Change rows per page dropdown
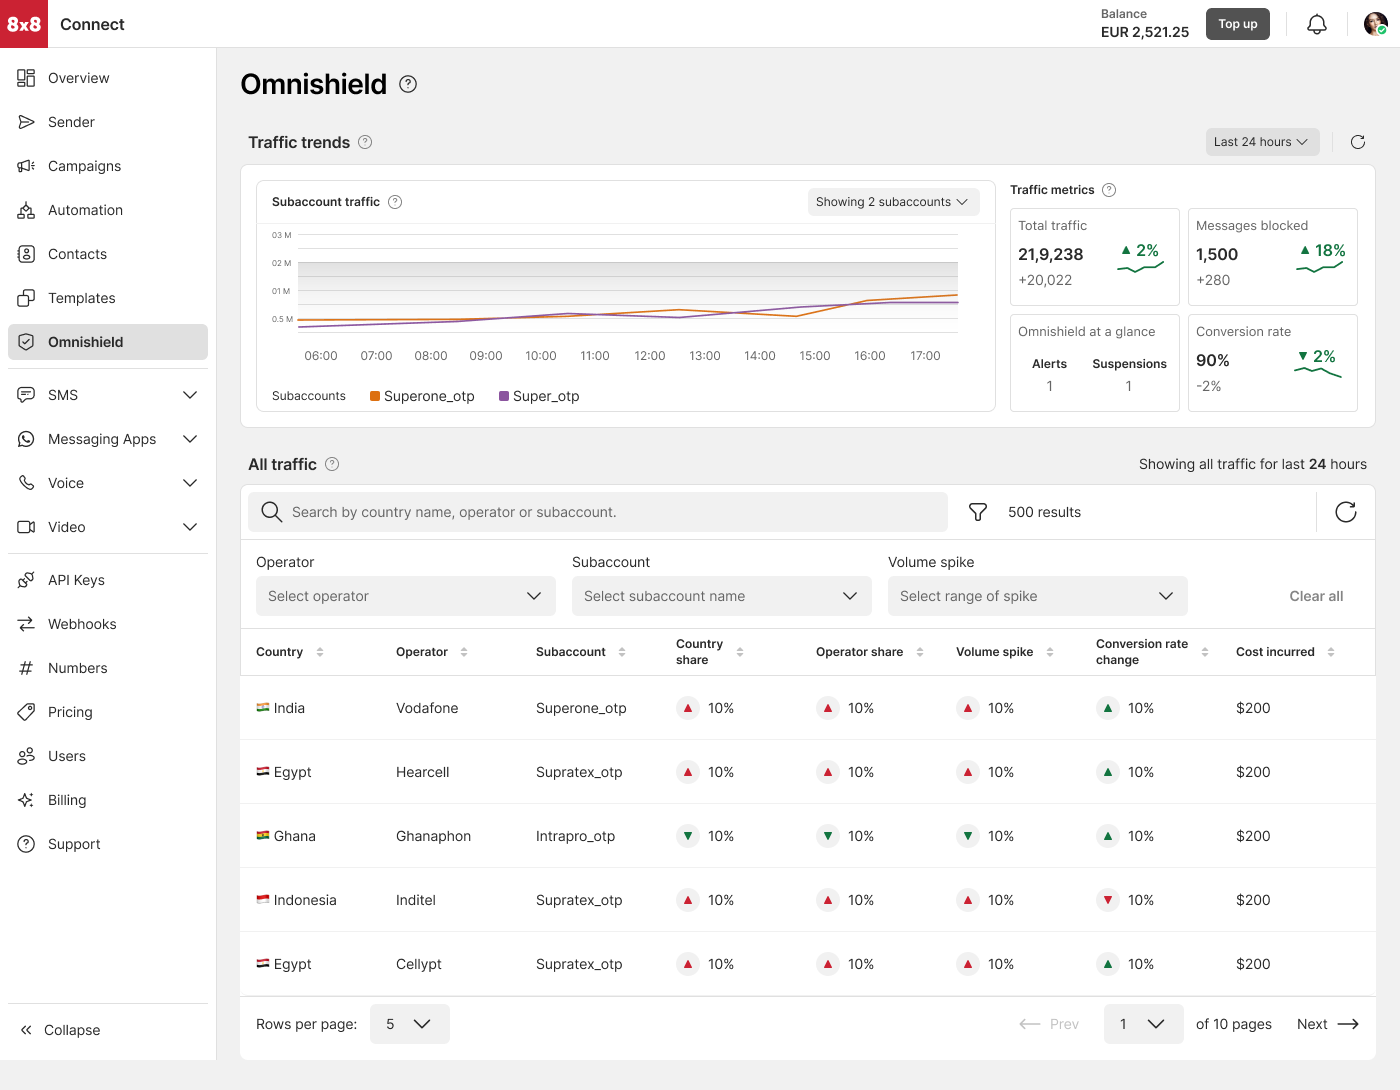The width and height of the screenshot is (1400, 1090). click(410, 1024)
